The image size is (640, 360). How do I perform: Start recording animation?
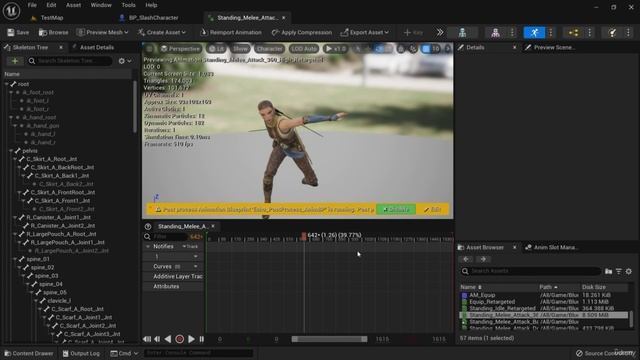coord(179,339)
